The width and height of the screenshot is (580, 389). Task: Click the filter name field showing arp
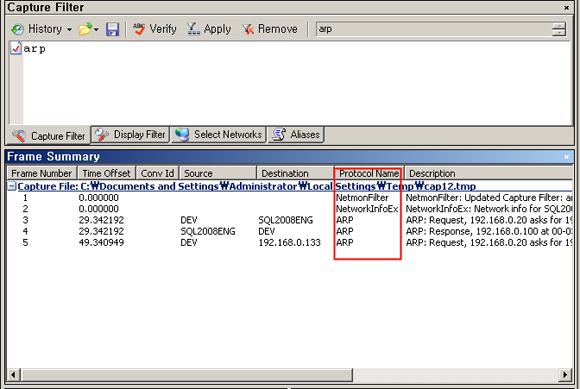[434, 29]
